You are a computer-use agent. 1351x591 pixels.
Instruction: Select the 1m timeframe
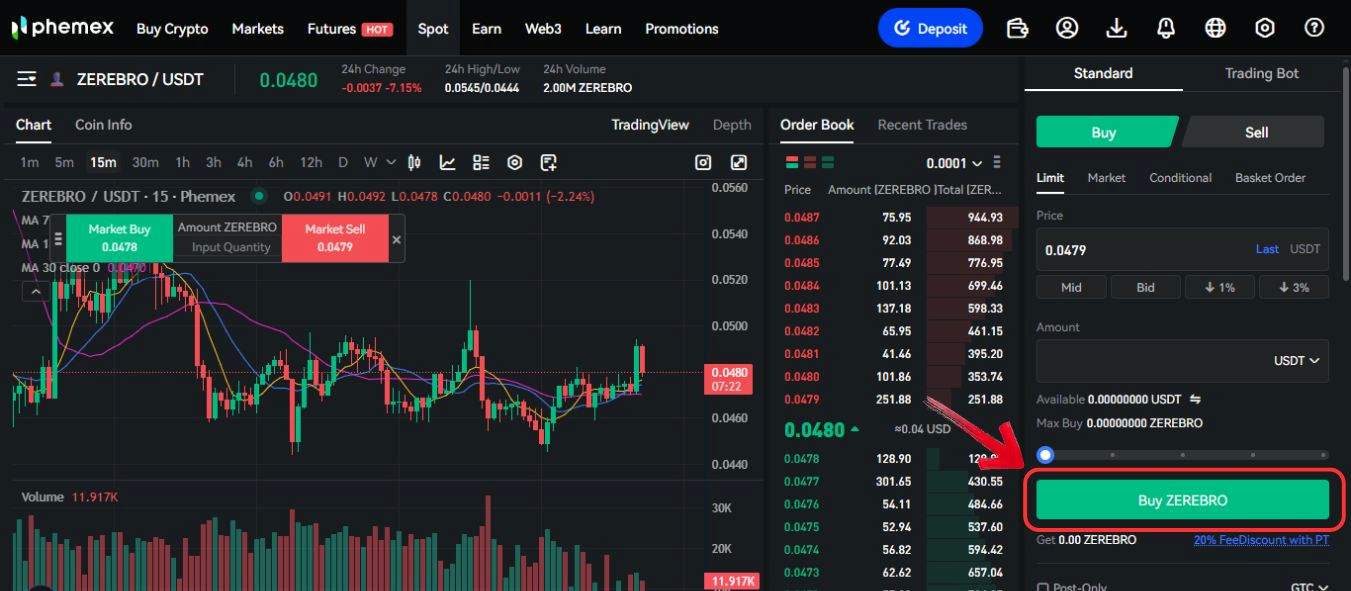click(x=30, y=162)
